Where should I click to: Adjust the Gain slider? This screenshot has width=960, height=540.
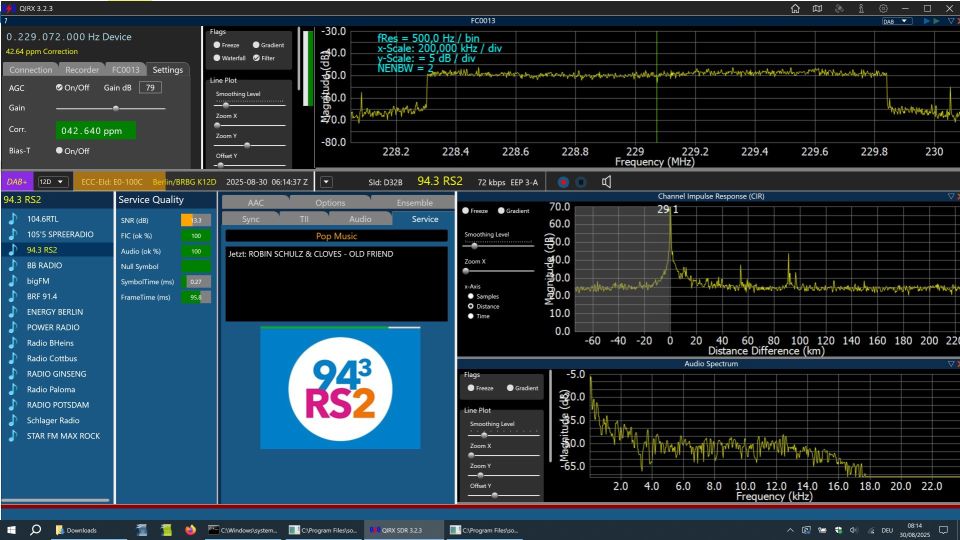(116, 108)
